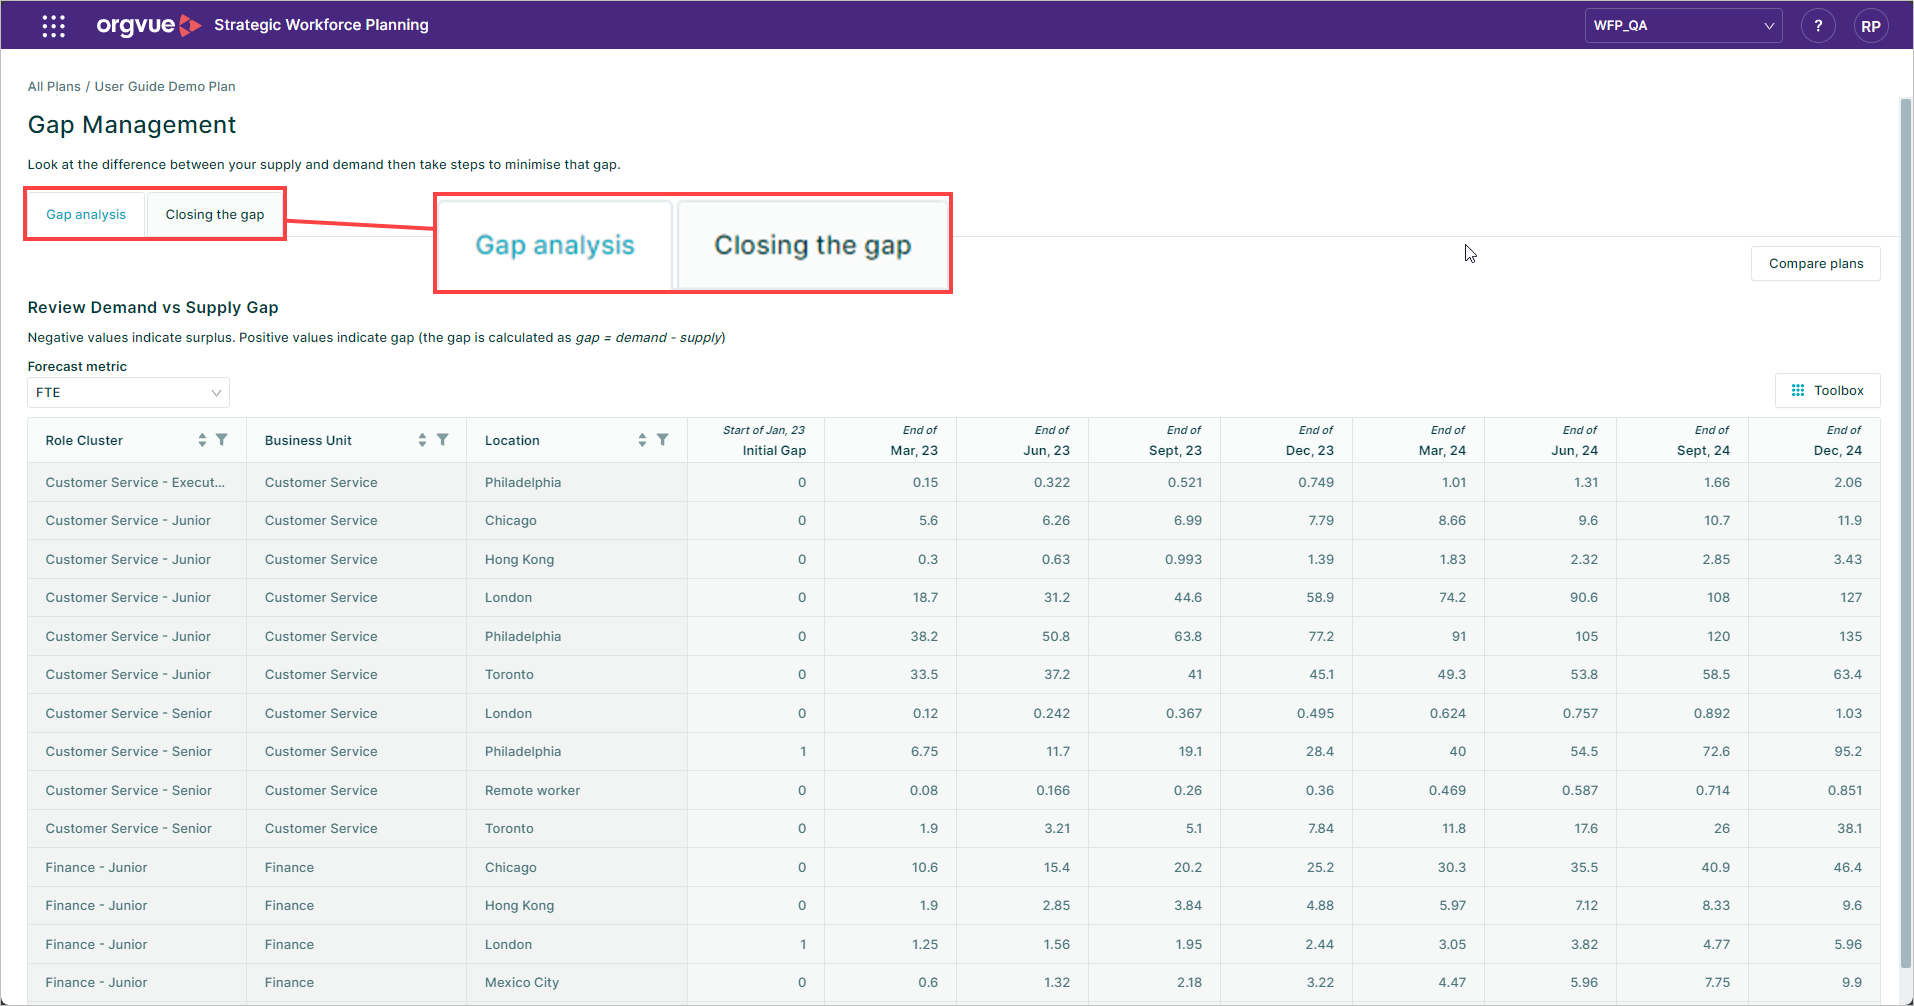The width and height of the screenshot is (1914, 1006).
Task: Sort the Business Unit column
Action: [421, 439]
